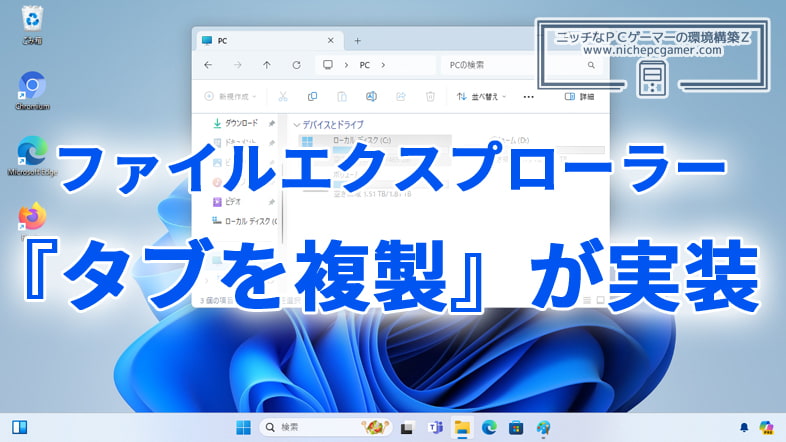The width and height of the screenshot is (786, 442).
Task: Toggle the 詳細 details pane
Action: pos(579,97)
